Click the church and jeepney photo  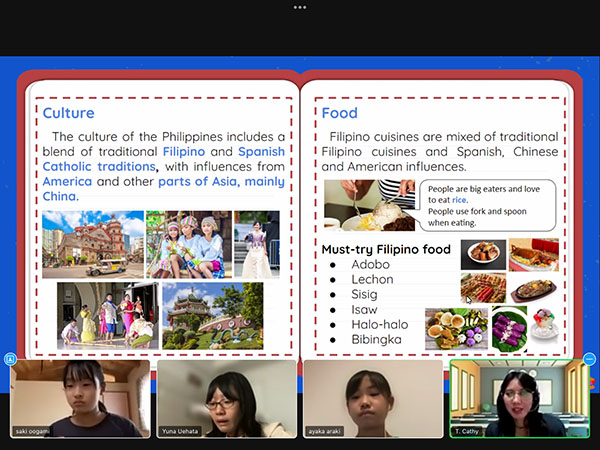click(93, 243)
